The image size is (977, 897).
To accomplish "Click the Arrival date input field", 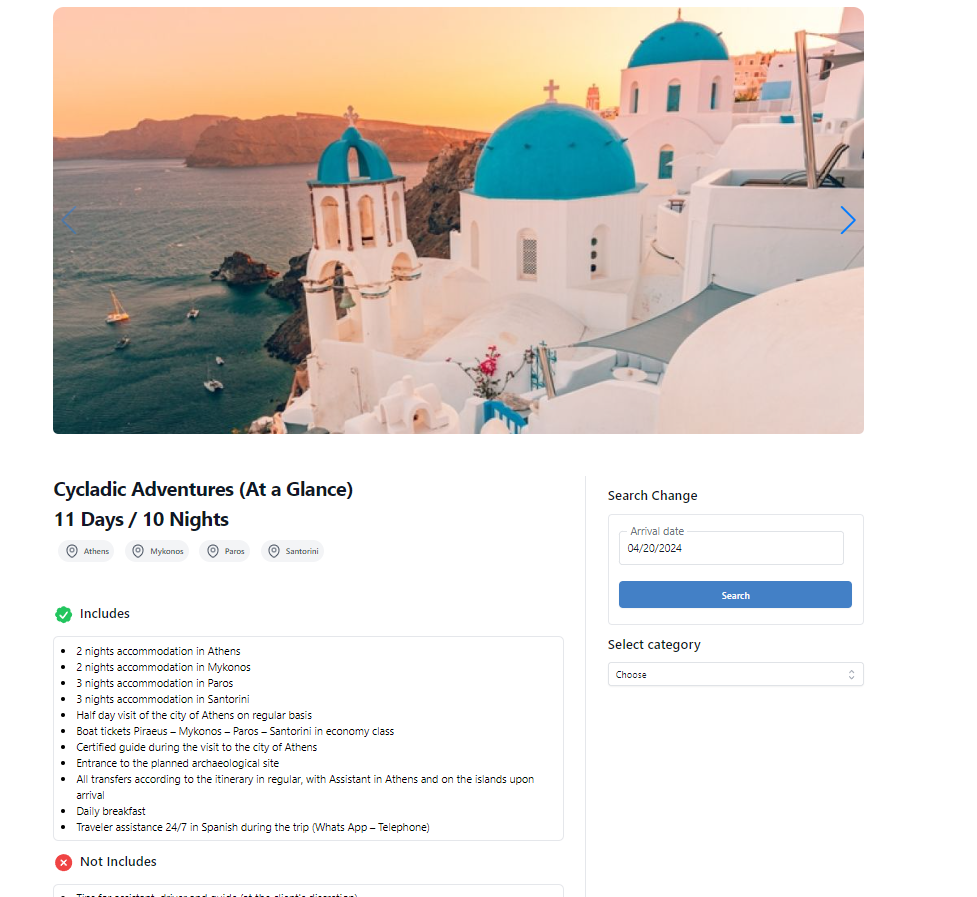I will pyautogui.click(x=731, y=548).
